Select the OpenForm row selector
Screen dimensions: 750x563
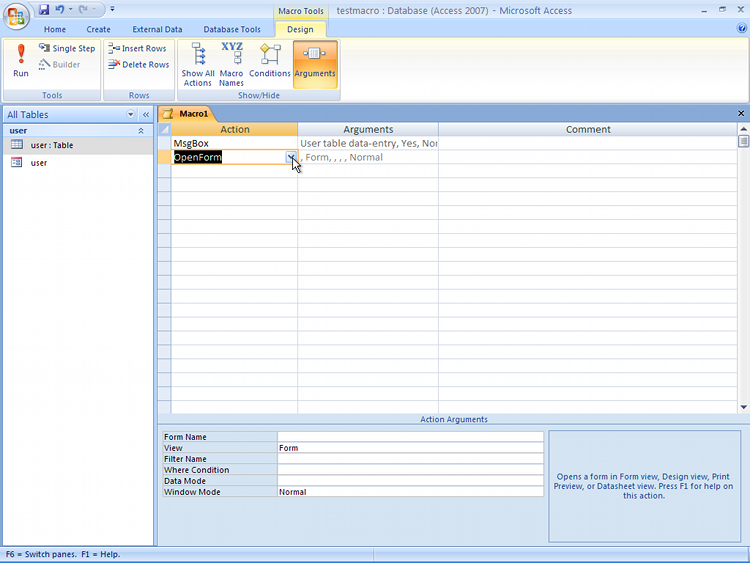[x=165, y=157]
